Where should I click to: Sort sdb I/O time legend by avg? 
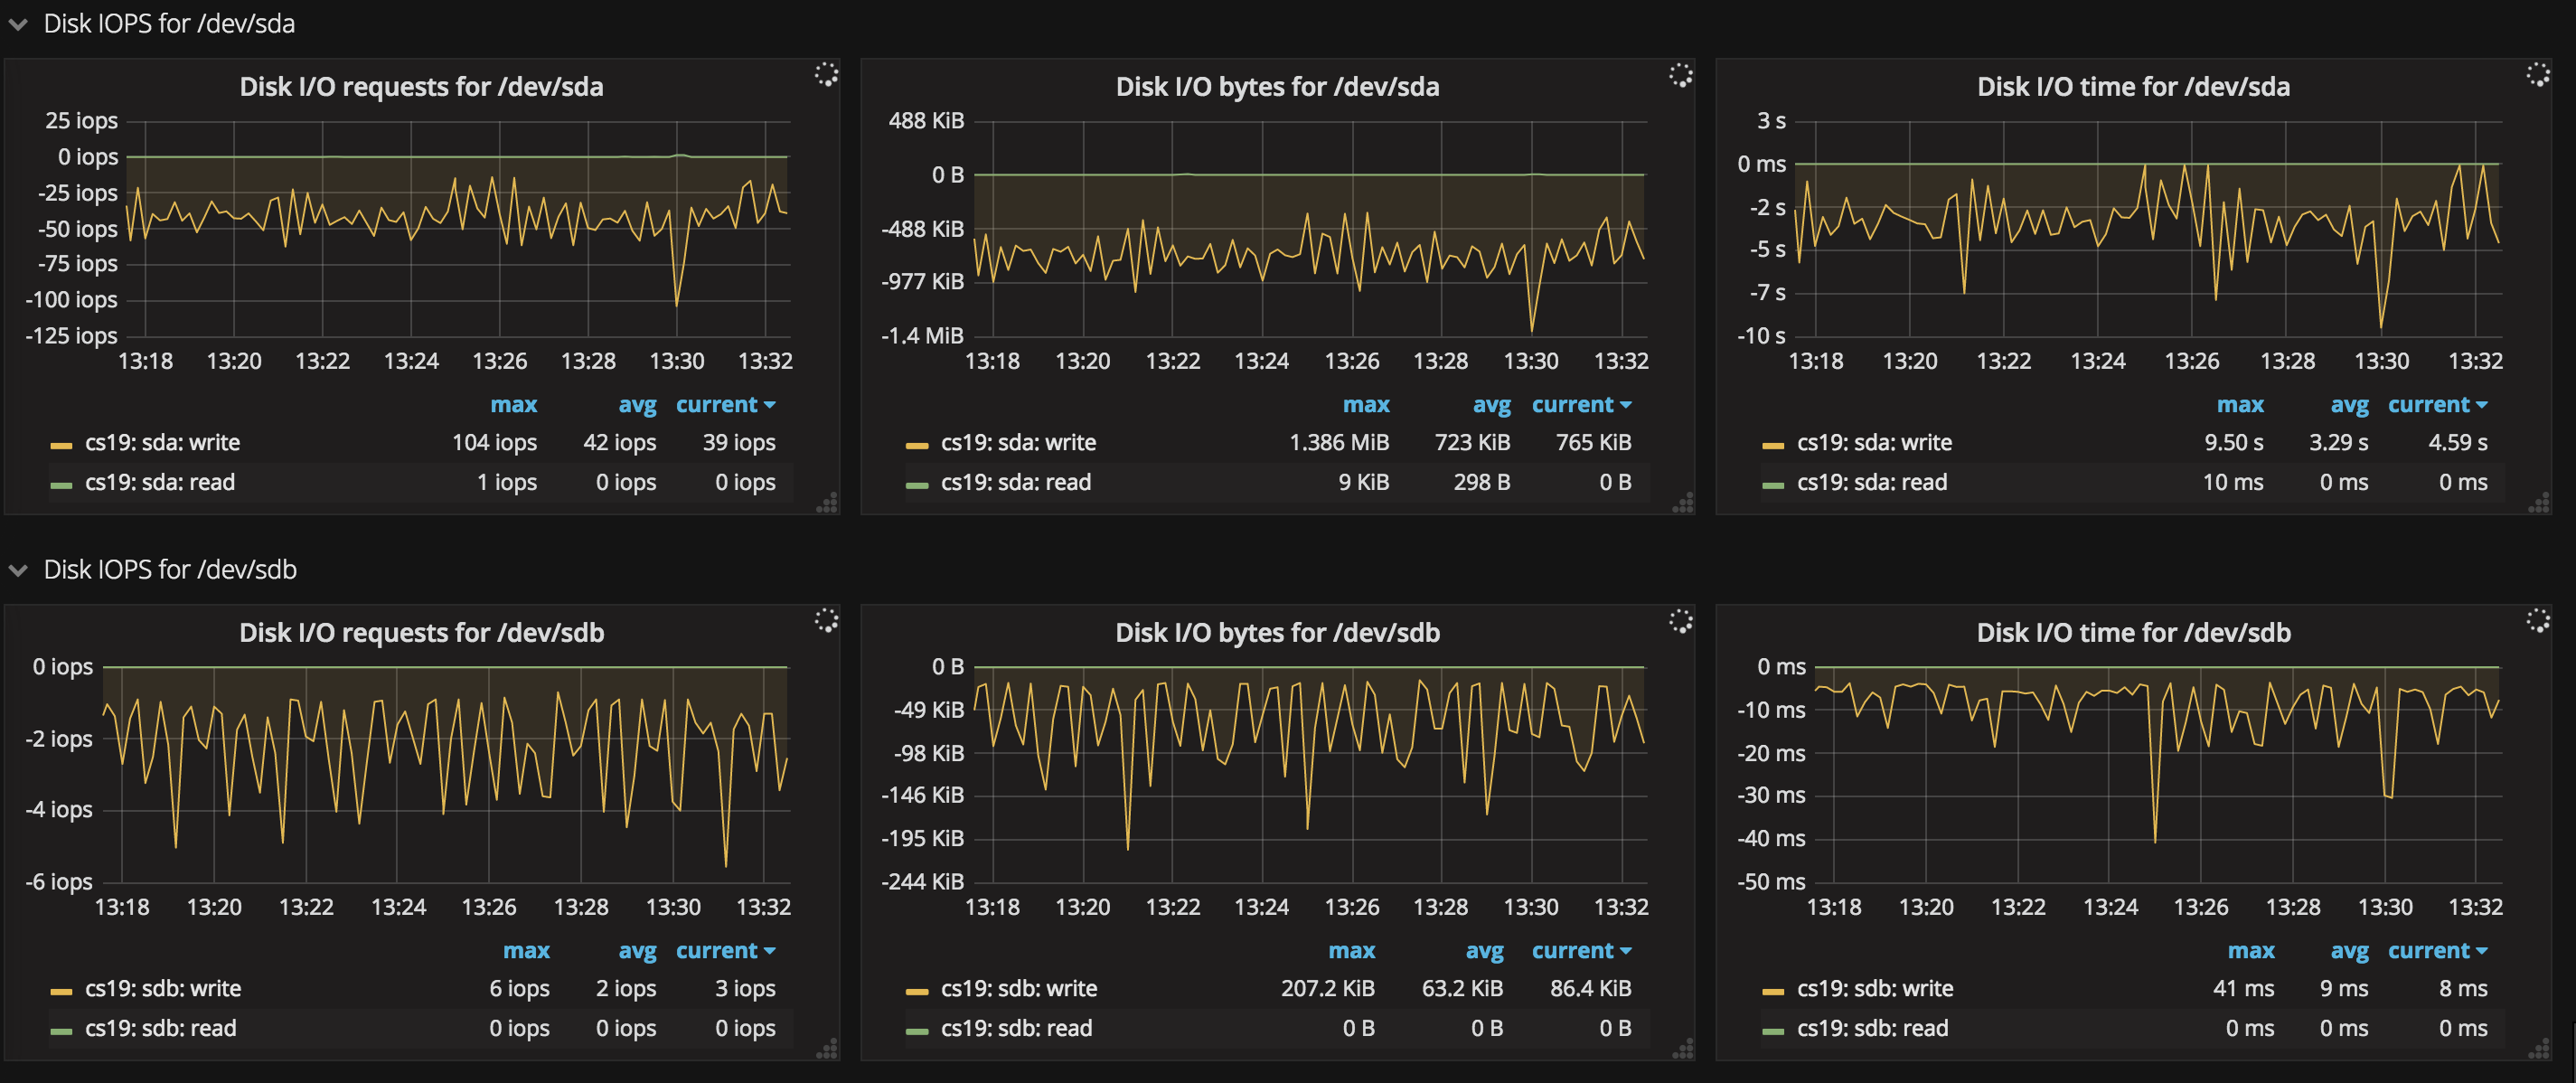[2349, 951]
